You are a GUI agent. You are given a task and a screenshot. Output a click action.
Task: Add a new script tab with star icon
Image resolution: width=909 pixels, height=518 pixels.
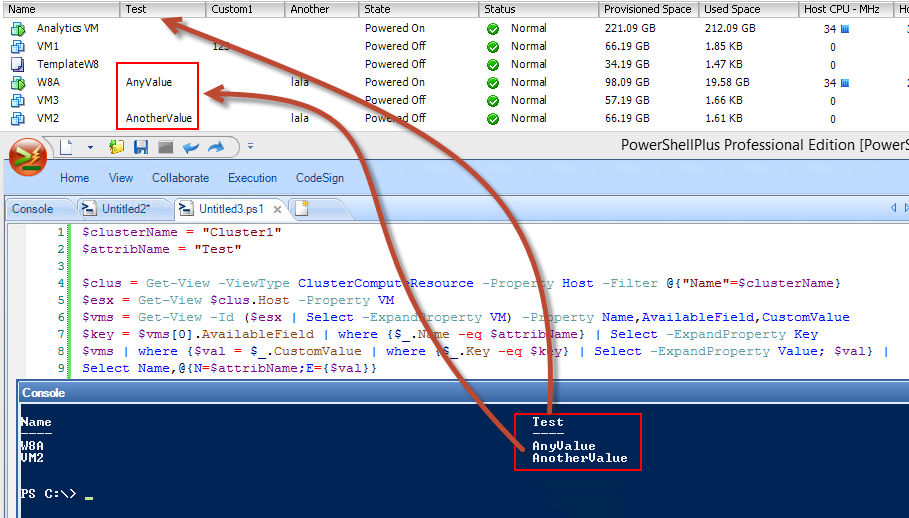302,208
